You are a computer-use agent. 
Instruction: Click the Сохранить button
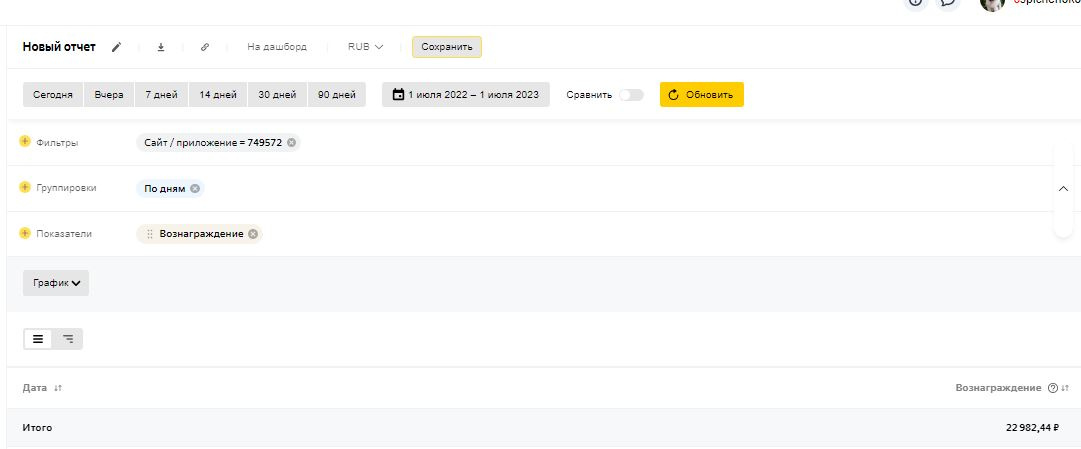pos(447,47)
